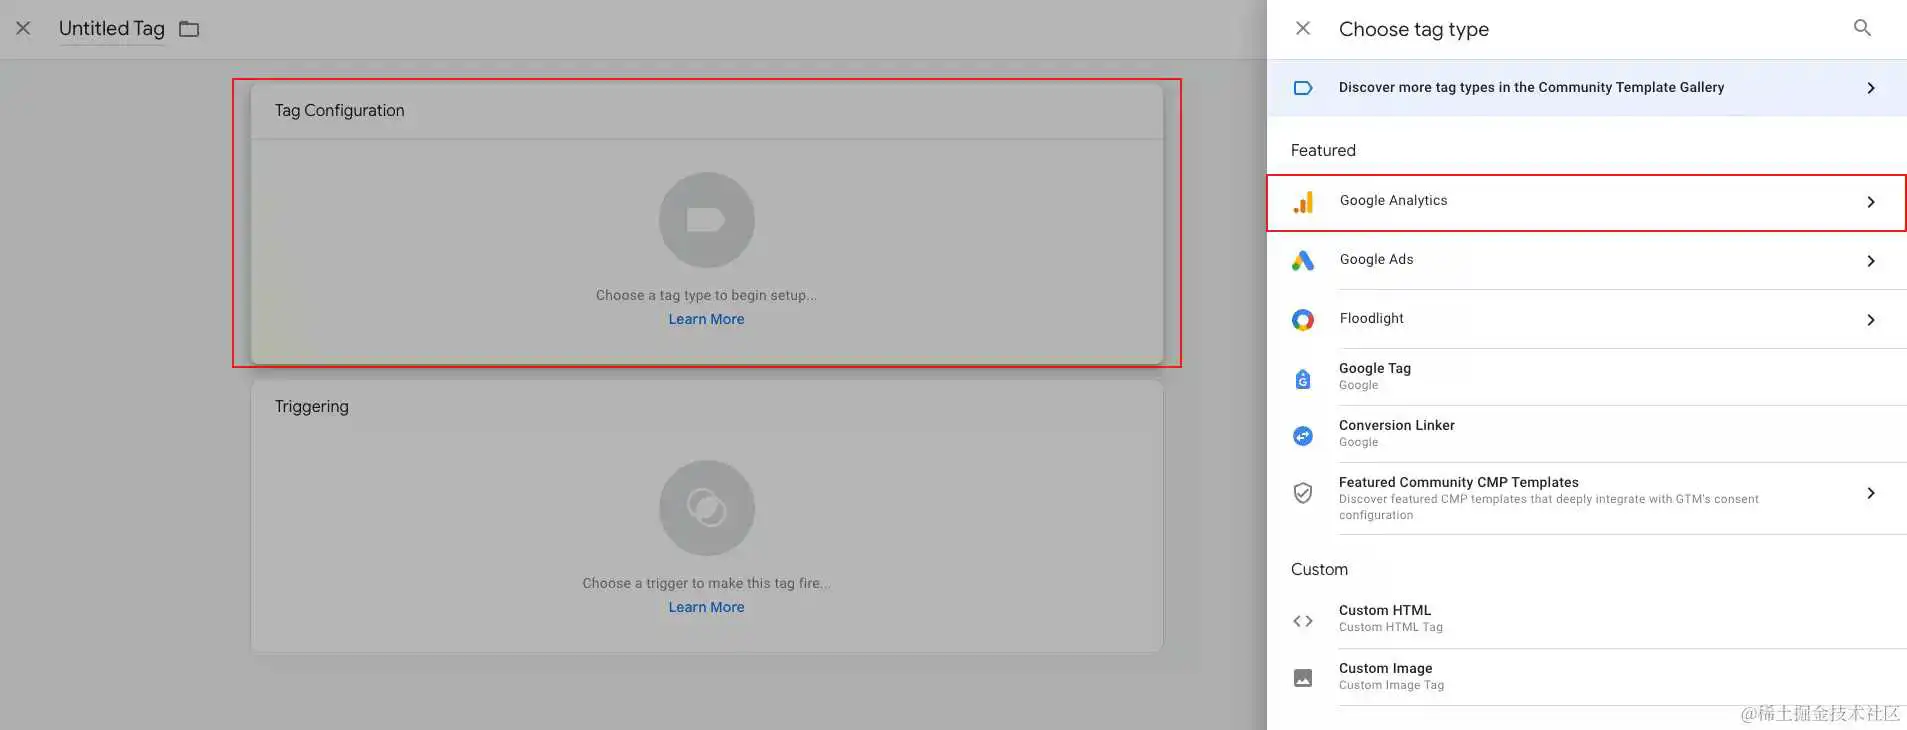Click the Google Analytics bar chart icon
This screenshot has width=1907, height=730.
pyautogui.click(x=1303, y=202)
